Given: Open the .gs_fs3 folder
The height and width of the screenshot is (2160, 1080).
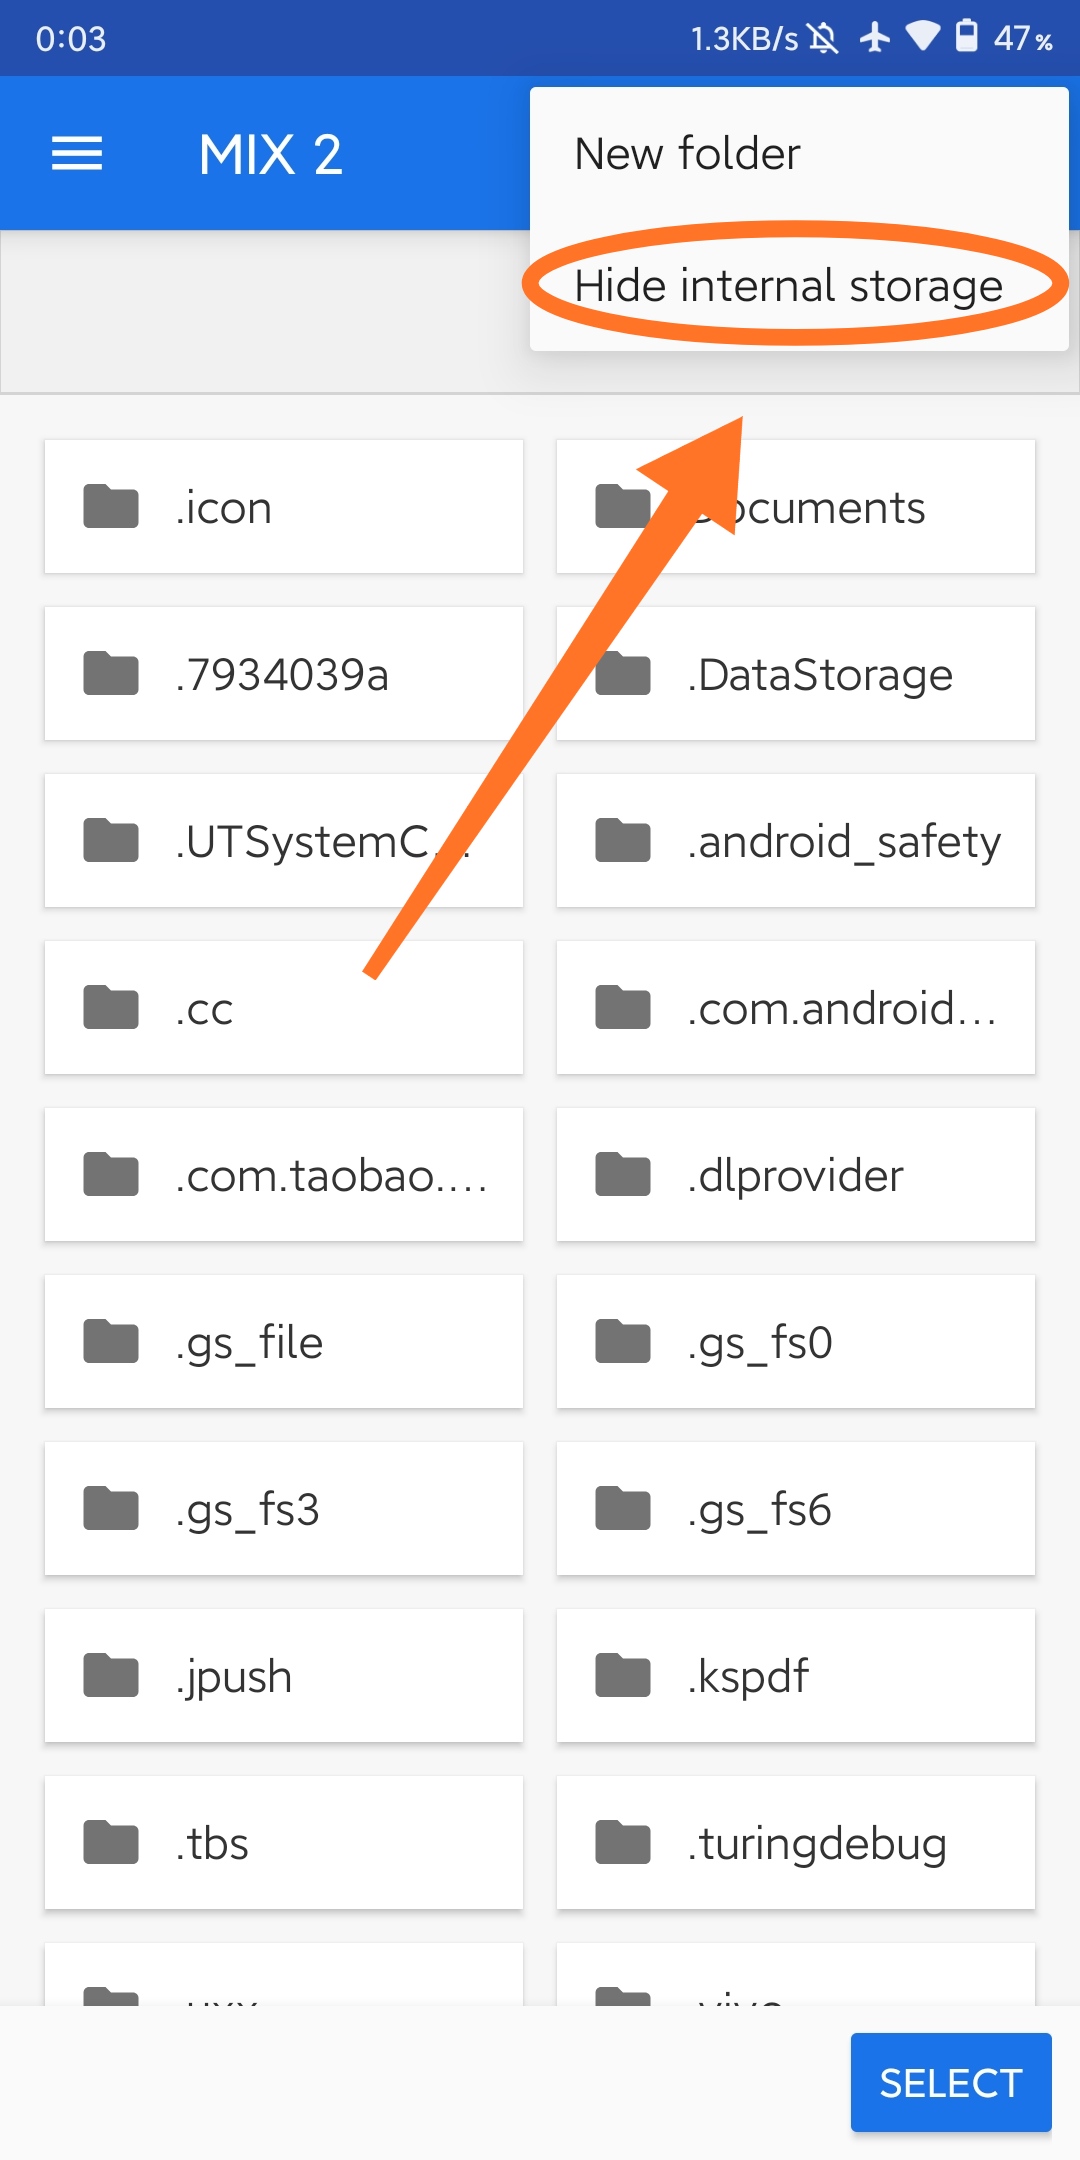Looking at the screenshot, I should click(284, 1509).
